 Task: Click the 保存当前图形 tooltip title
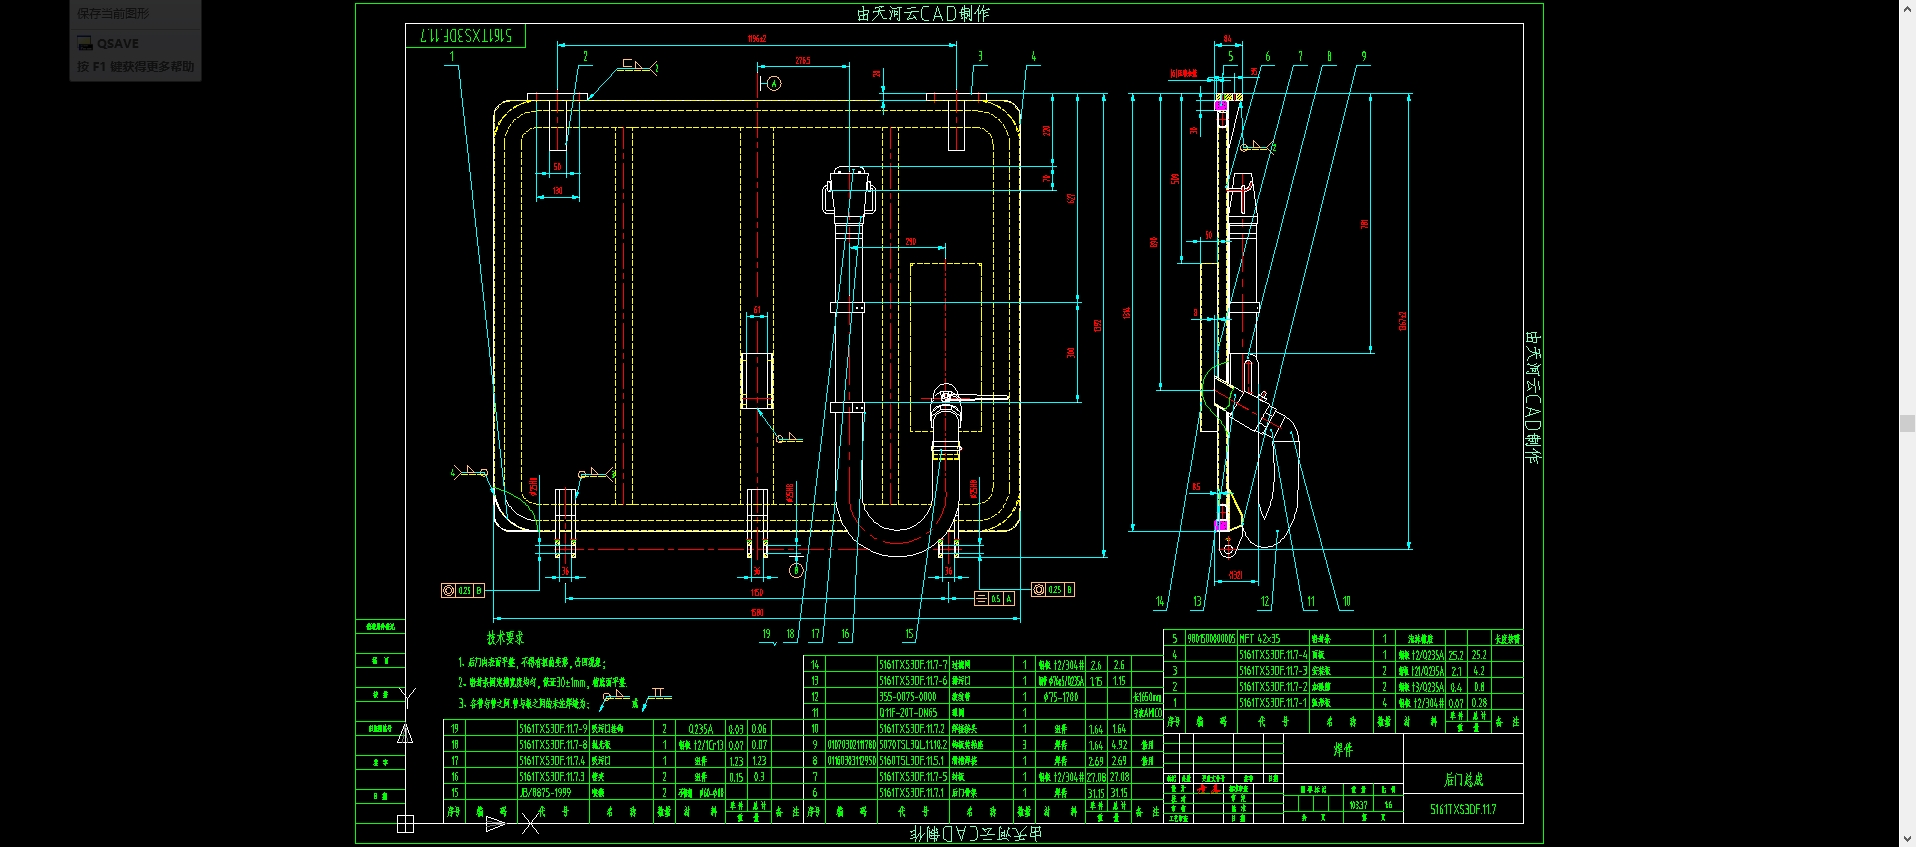(113, 14)
